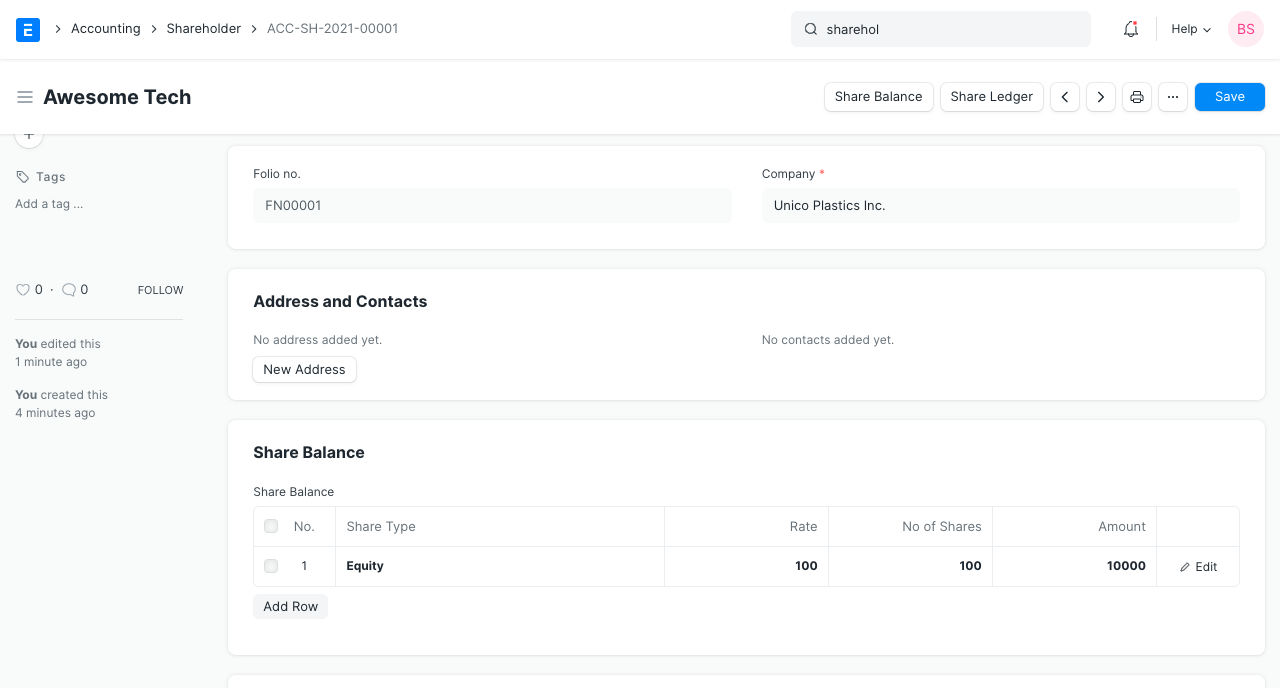
Task: Select all rows checkbox in Share Balance header
Action: (271, 526)
